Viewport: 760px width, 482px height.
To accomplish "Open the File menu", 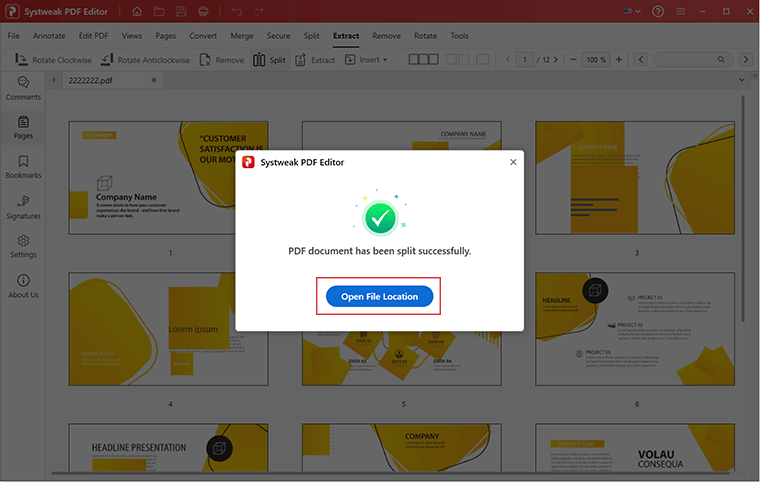I will click(x=14, y=36).
